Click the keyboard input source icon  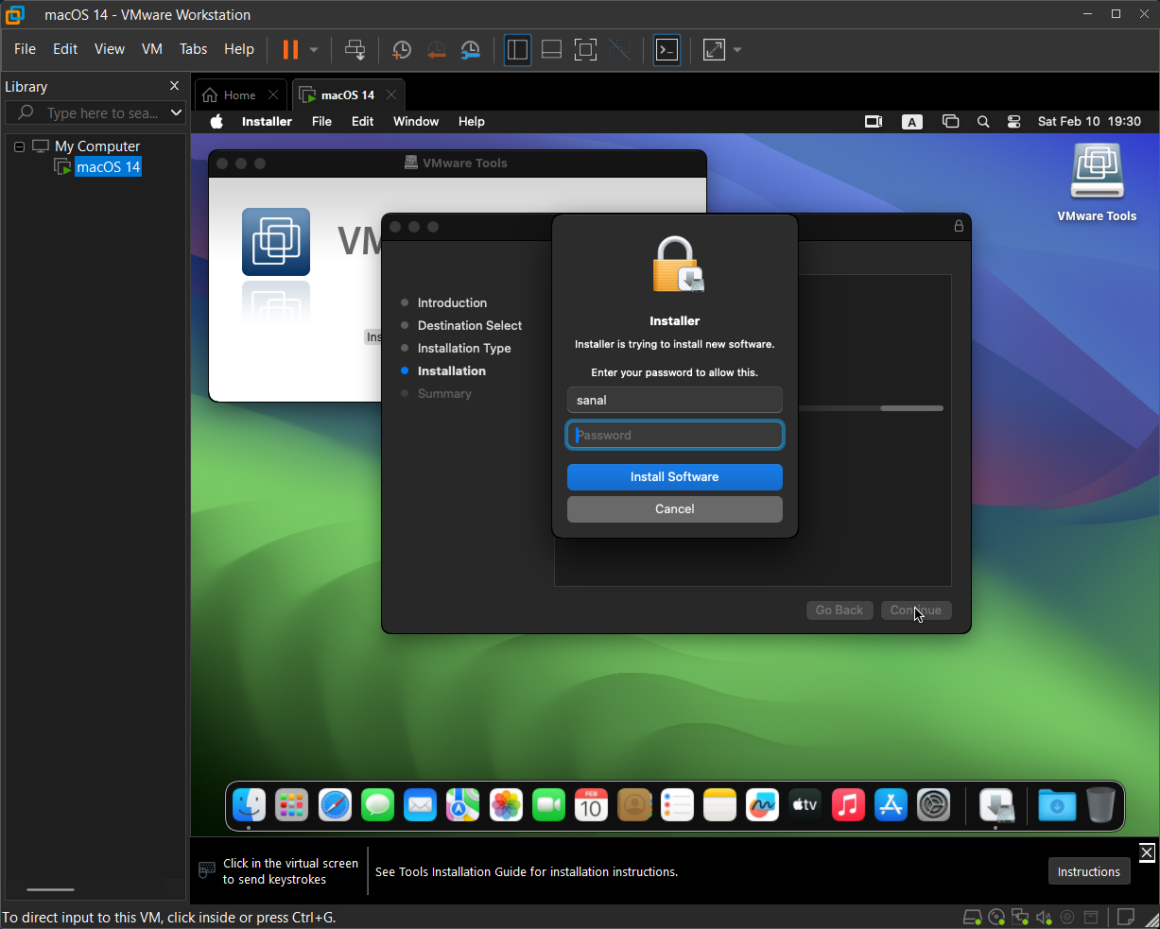pos(912,122)
